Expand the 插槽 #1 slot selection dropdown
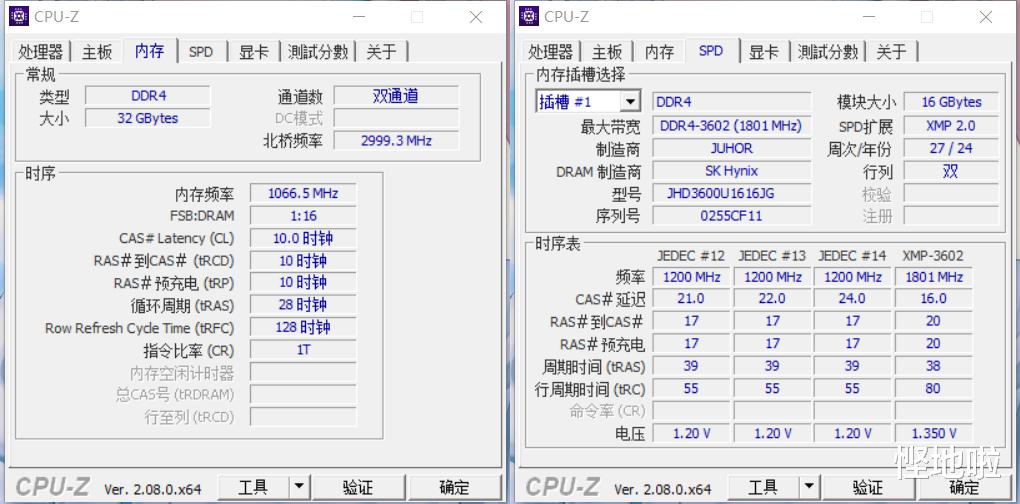1020x504 pixels. (x=629, y=102)
